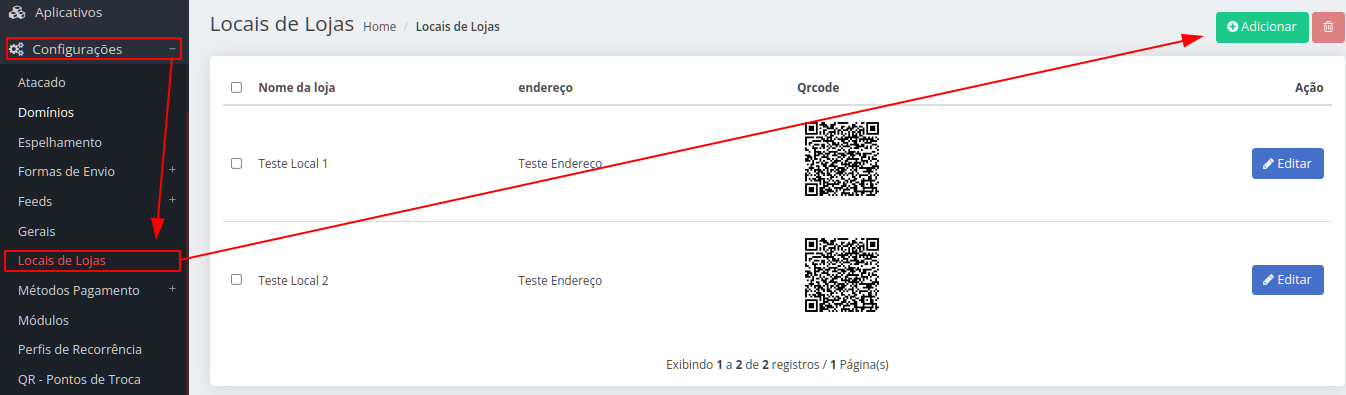Click the green Adicionar button
This screenshot has height=395, width=1346.
pos(1262,27)
